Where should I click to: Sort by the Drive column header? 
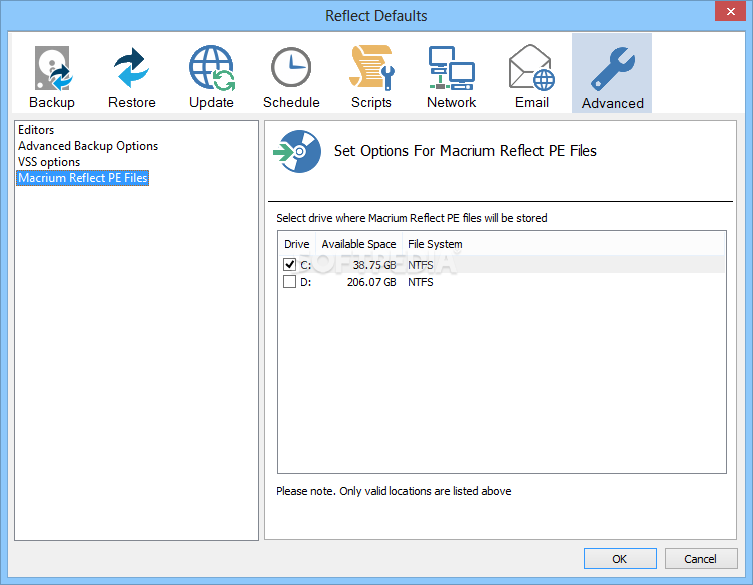tap(296, 244)
